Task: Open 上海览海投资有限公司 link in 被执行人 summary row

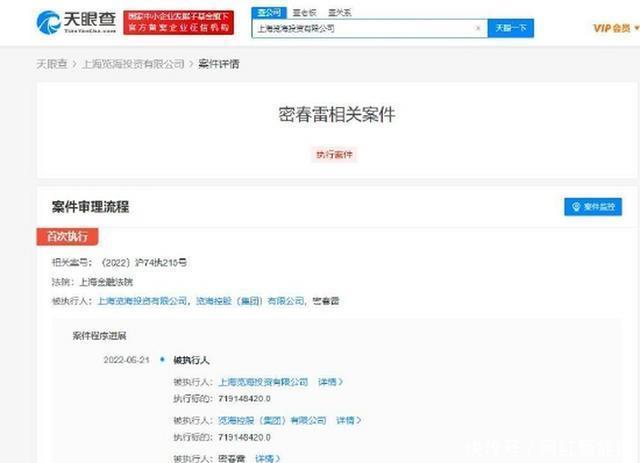Action: [143, 300]
